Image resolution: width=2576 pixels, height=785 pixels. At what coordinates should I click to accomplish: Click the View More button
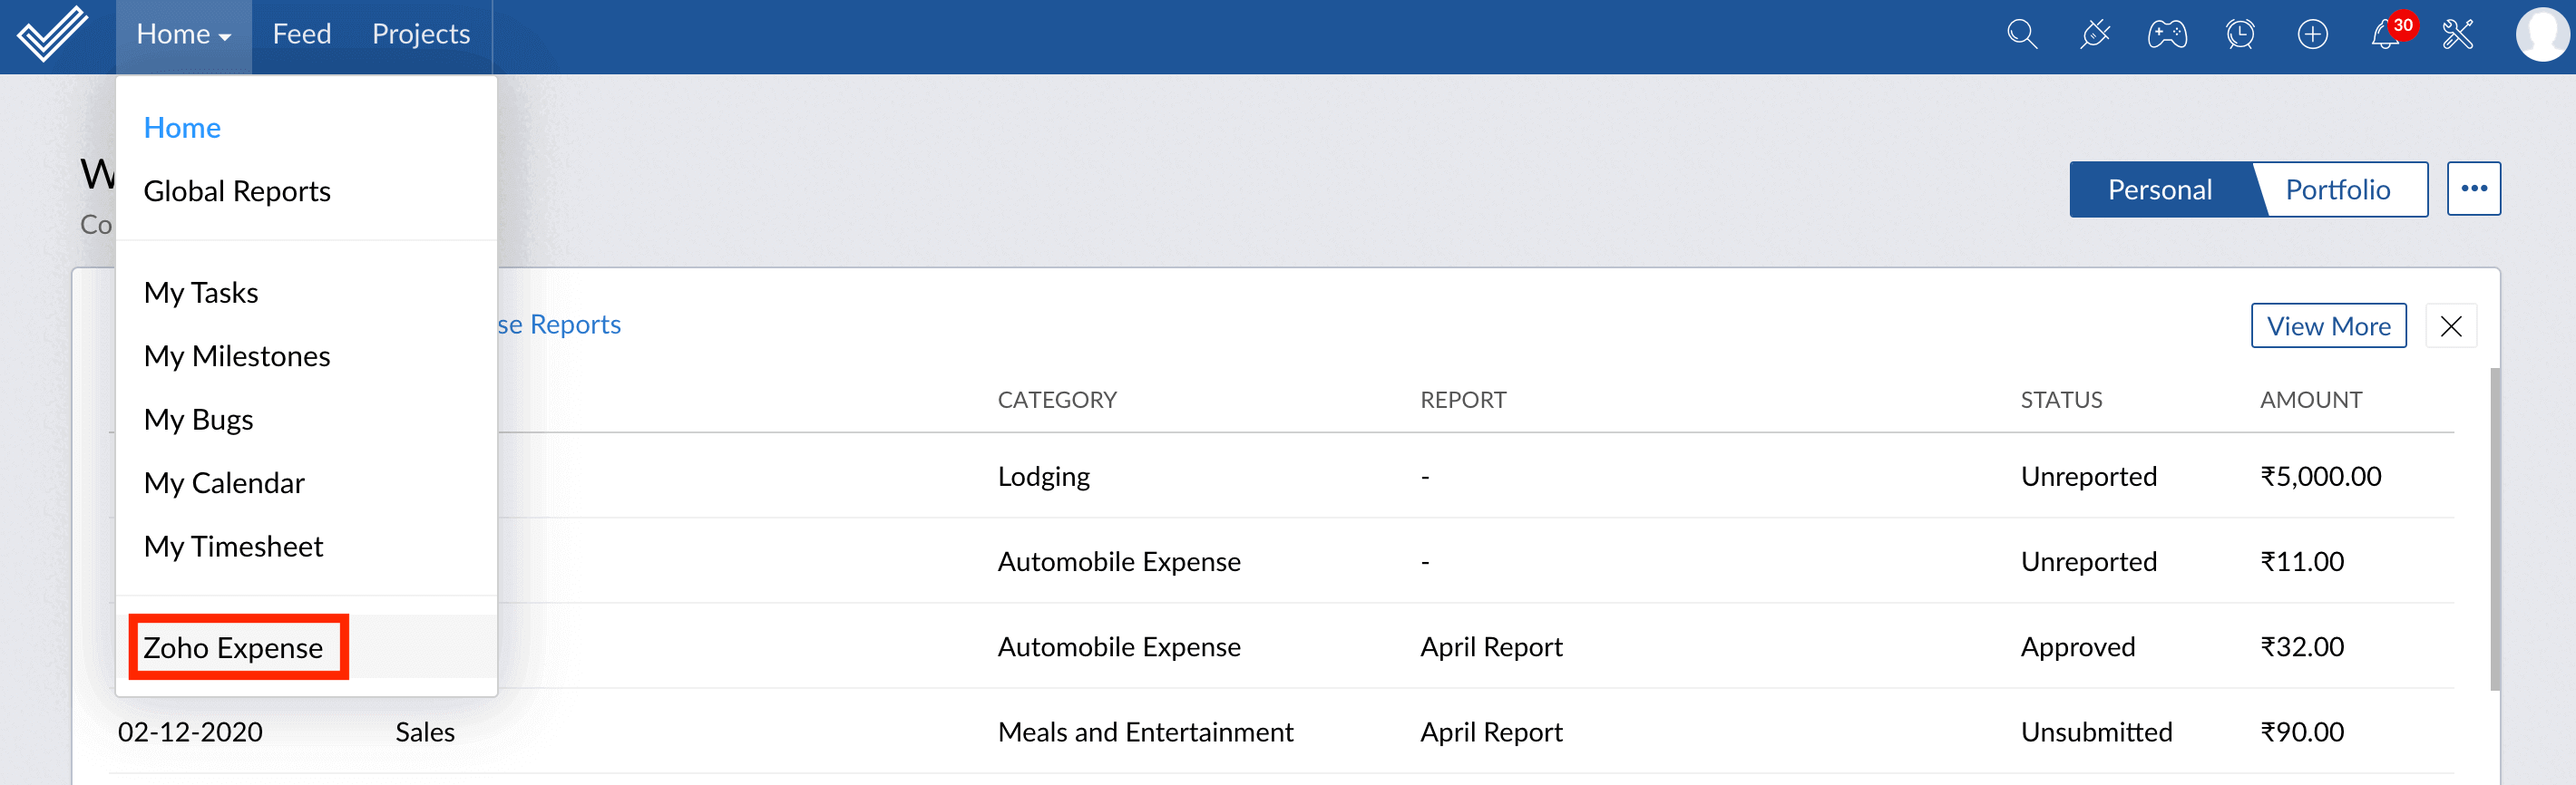coord(2328,326)
